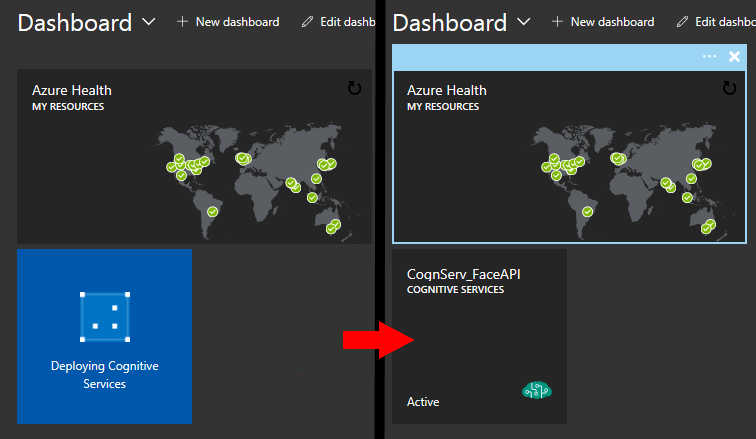Click the plus icon in the left panel
Viewport: 756px width, 439px height.
coord(182,22)
